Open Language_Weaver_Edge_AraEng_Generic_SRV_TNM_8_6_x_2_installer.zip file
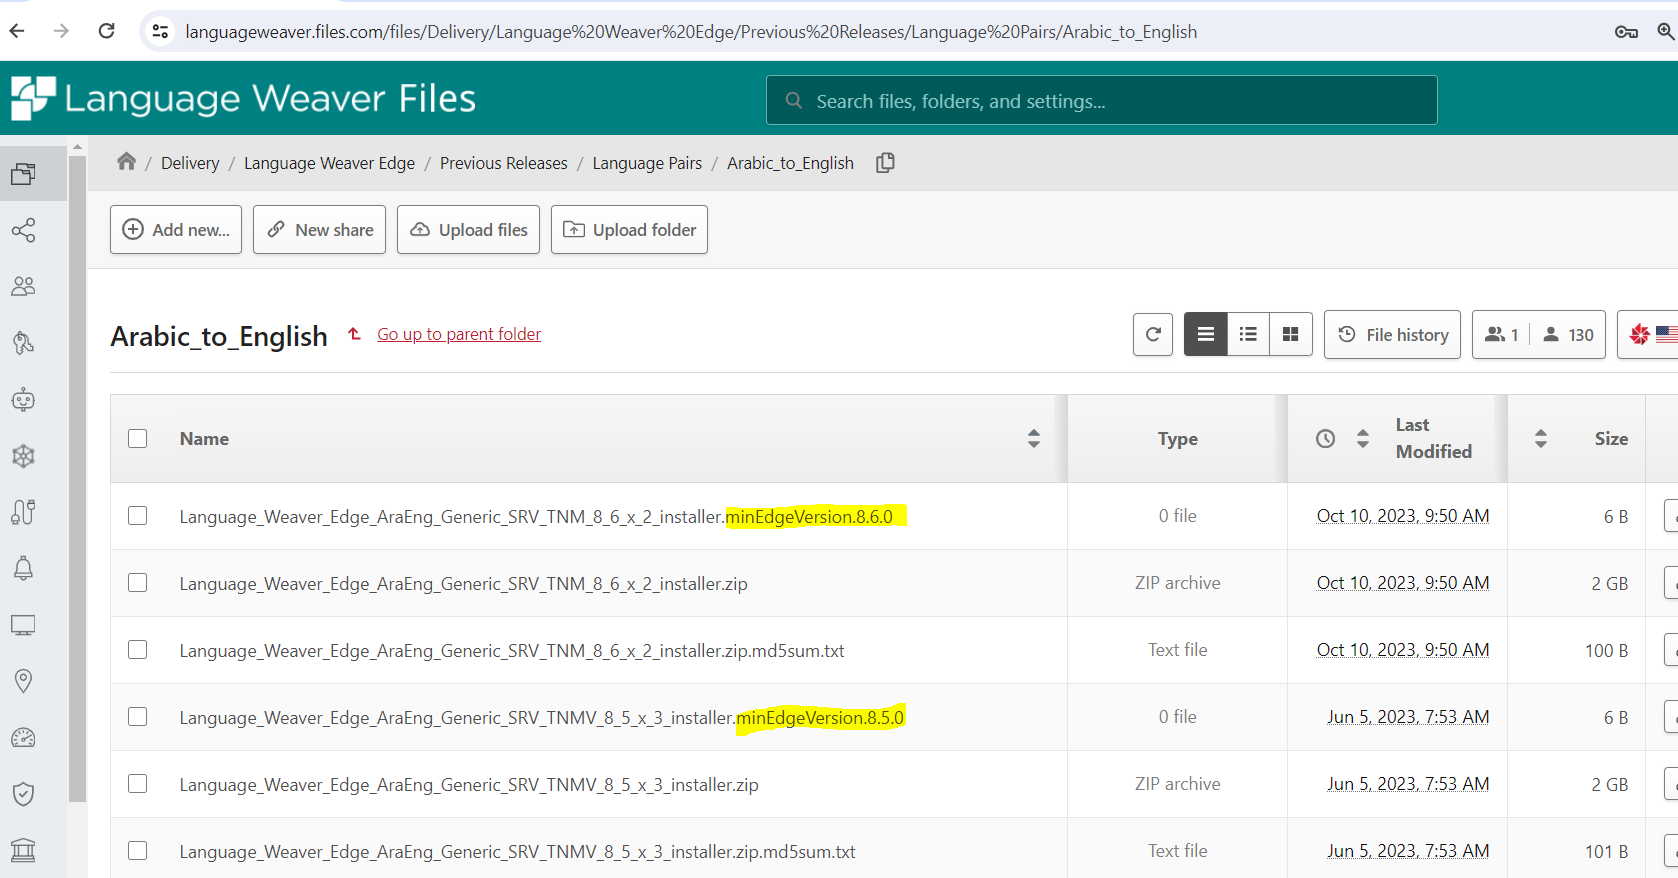The width and height of the screenshot is (1678, 878). [x=463, y=583]
